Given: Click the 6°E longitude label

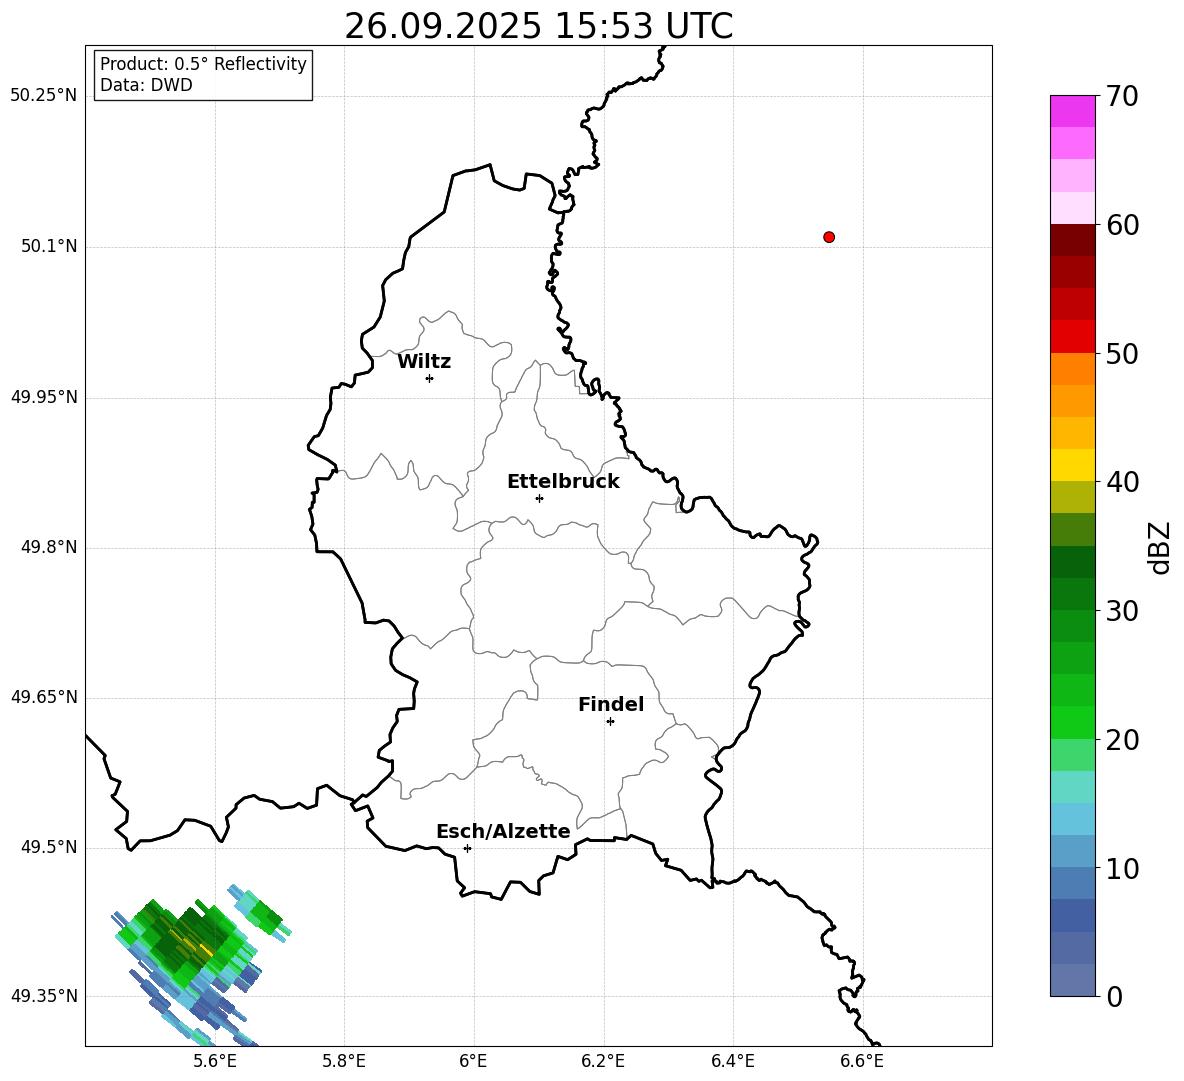Looking at the screenshot, I should 473,1061.
